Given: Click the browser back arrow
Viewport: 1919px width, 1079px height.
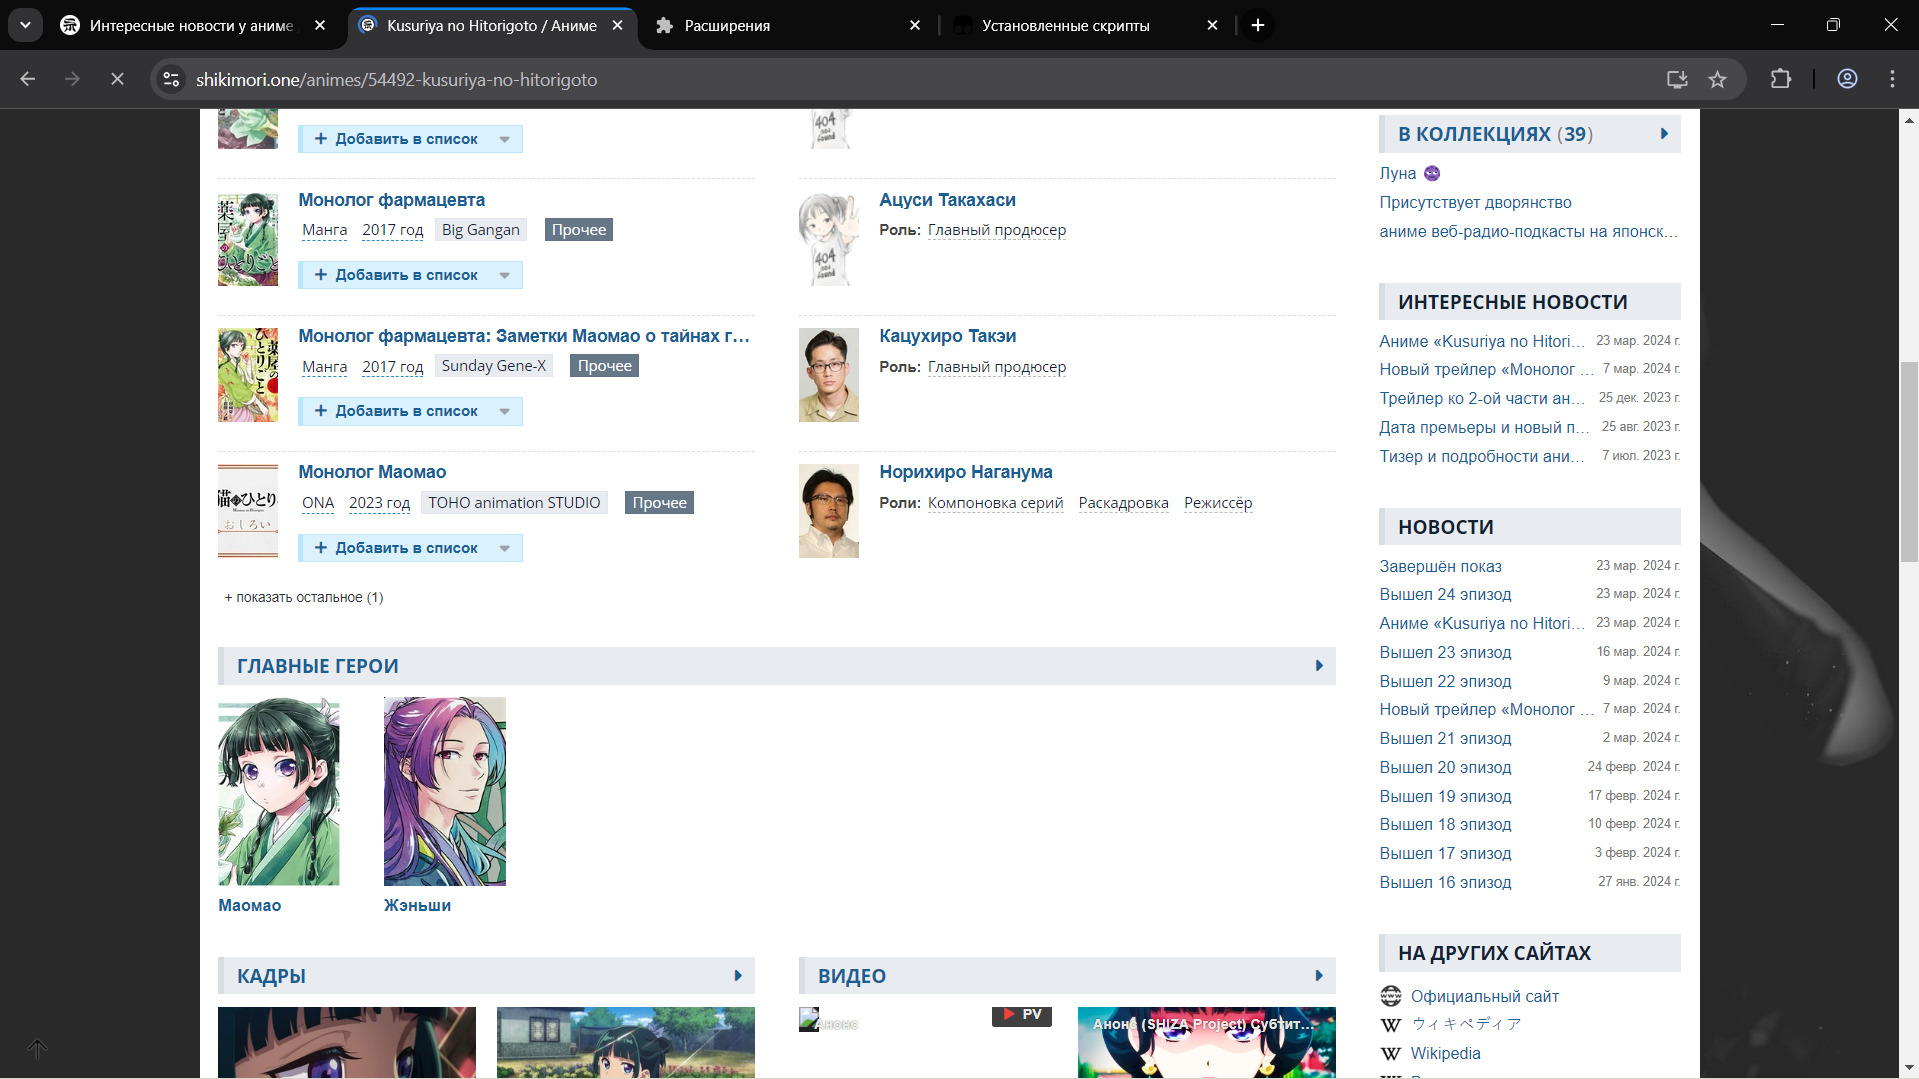Looking at the screenshot, I should 28,79.
